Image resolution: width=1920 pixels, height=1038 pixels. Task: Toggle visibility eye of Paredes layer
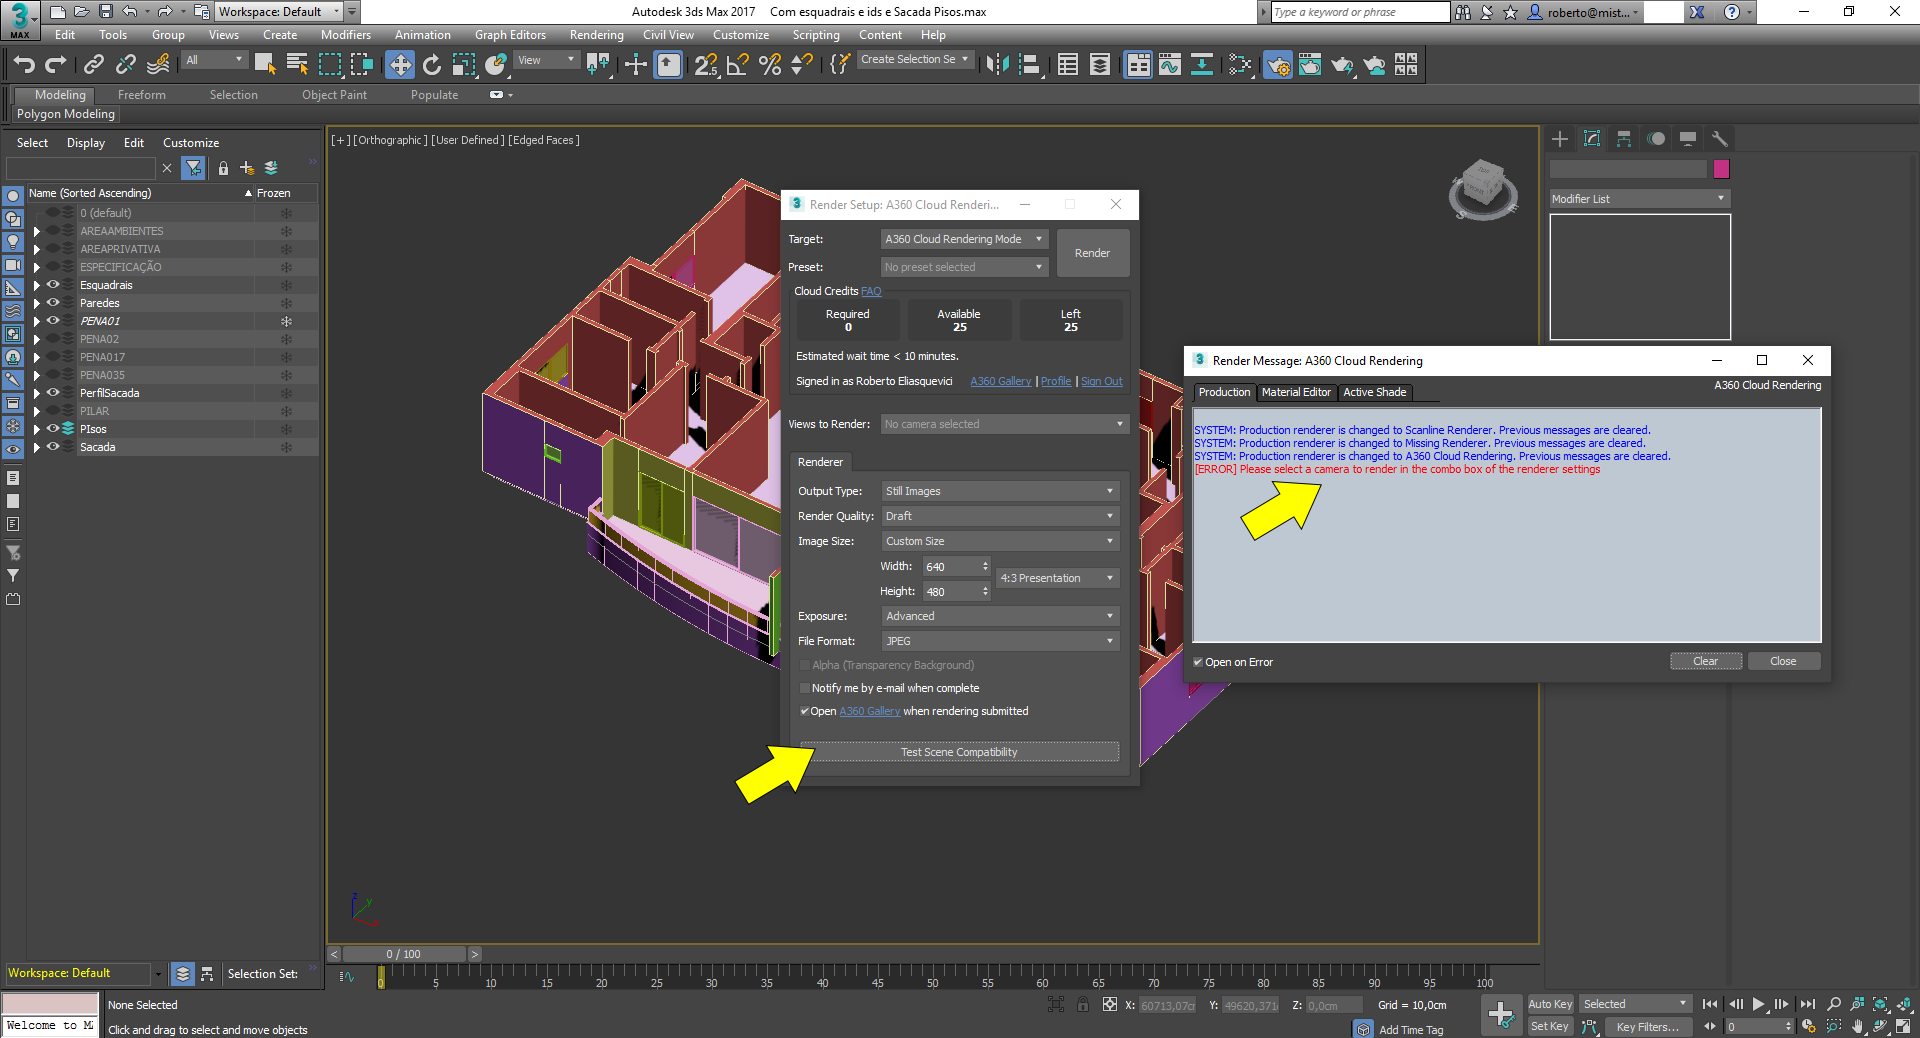point(53,303)
